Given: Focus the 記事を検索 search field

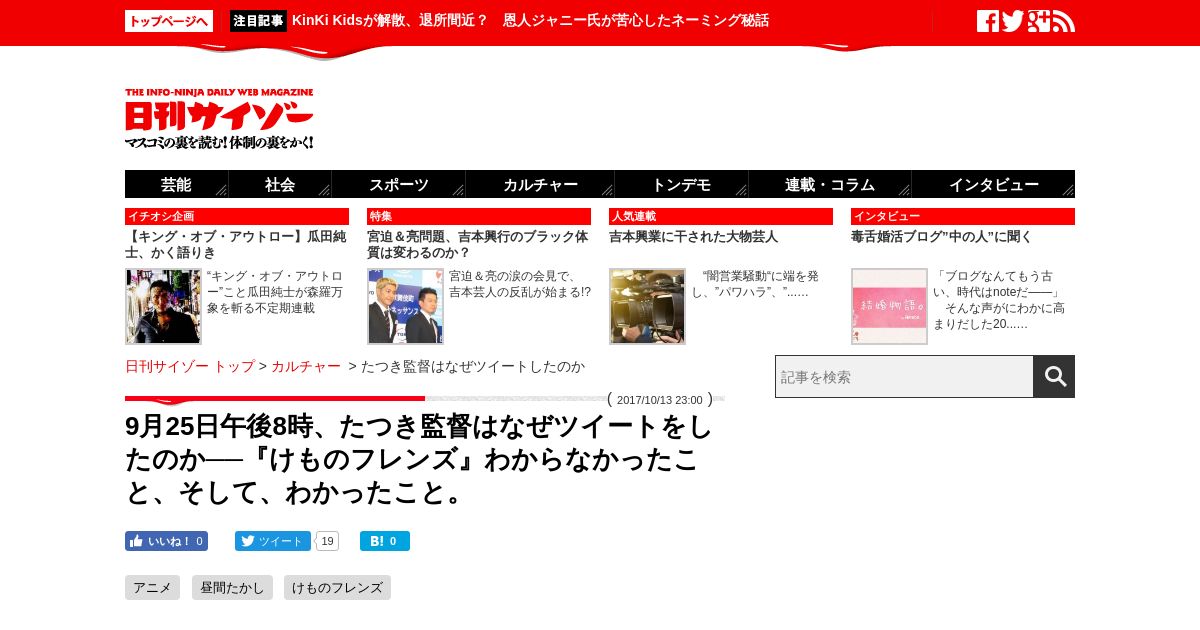Looking at the screenshot, I should 904,376.
